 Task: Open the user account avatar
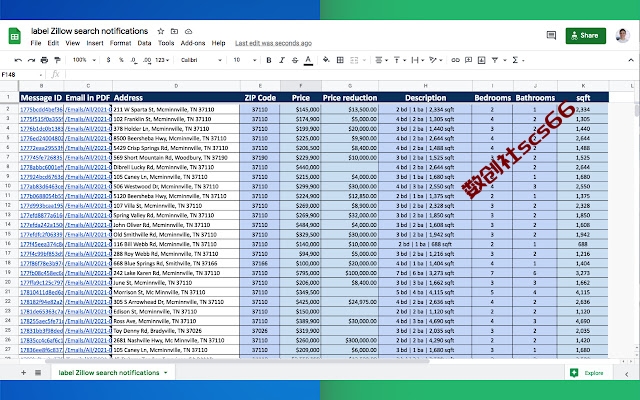tap(622, 36)
